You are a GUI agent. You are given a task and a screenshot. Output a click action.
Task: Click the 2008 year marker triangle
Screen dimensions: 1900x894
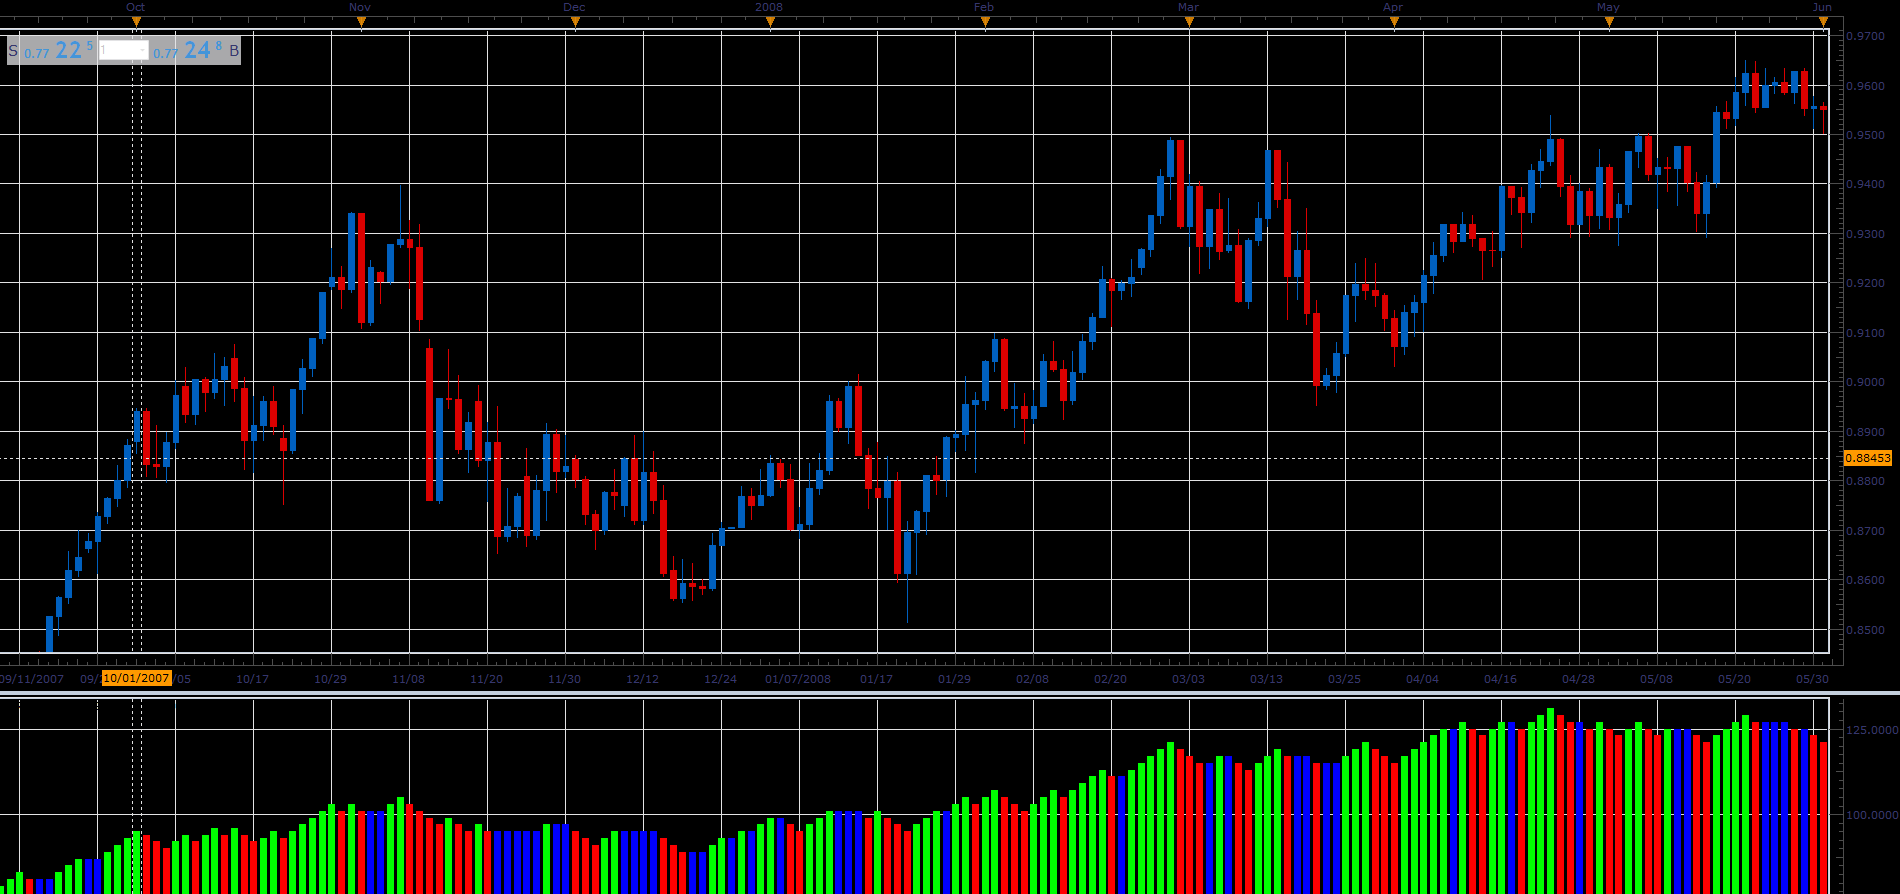coord(770,22)
